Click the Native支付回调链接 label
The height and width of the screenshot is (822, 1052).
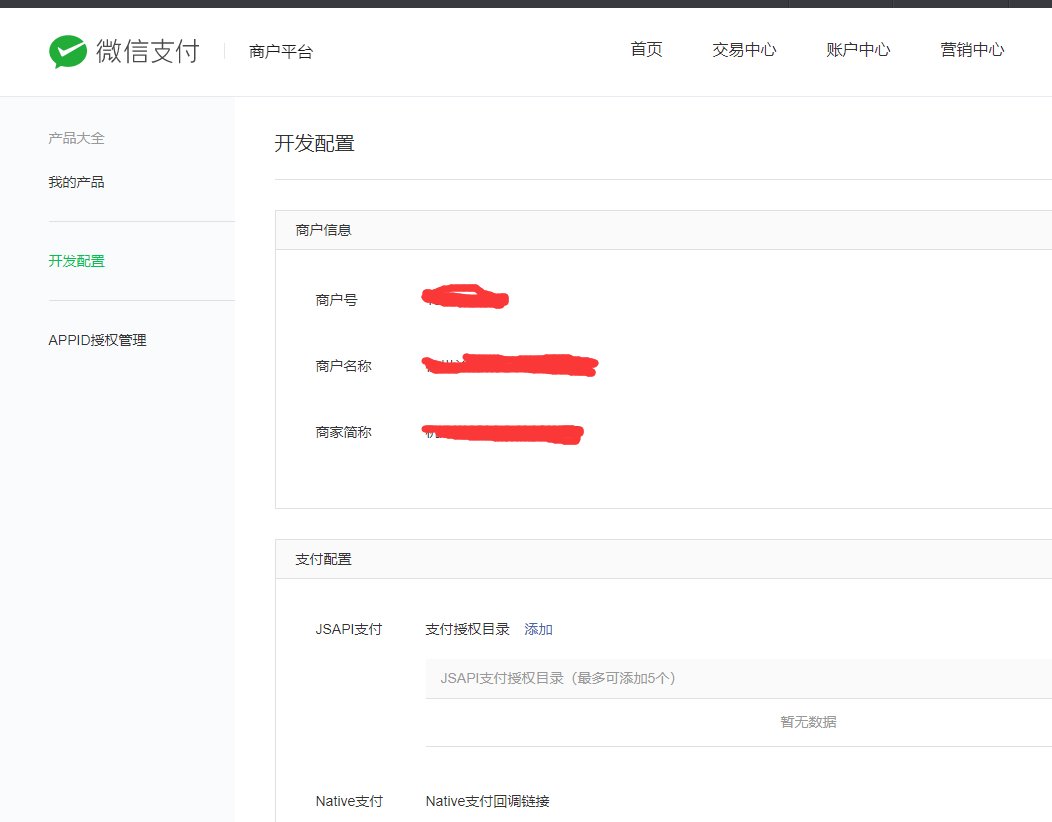click(x=488, y=801)
